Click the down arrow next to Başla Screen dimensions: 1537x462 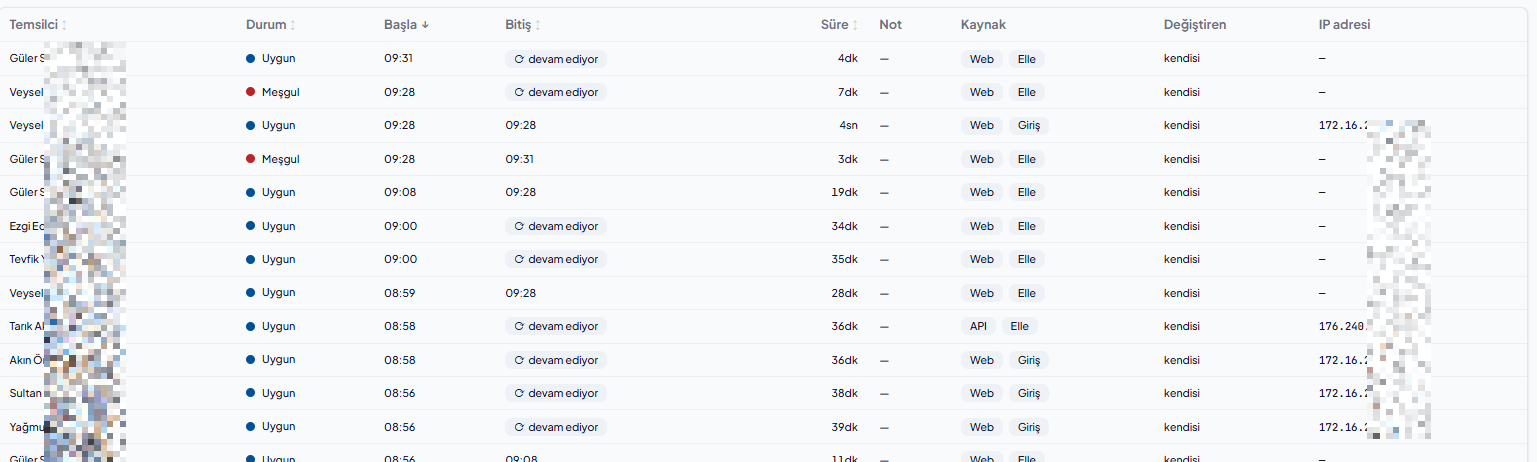(x=425, y=25)
